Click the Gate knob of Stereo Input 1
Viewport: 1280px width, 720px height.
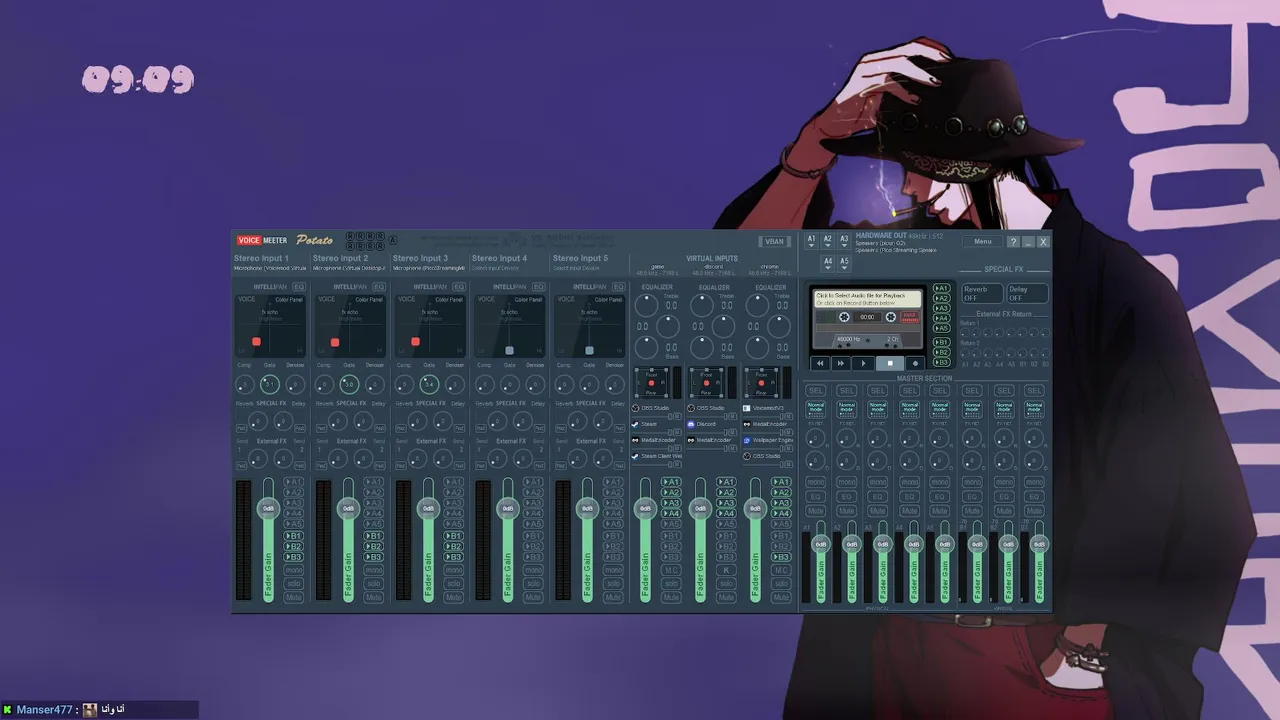(269, 385)
